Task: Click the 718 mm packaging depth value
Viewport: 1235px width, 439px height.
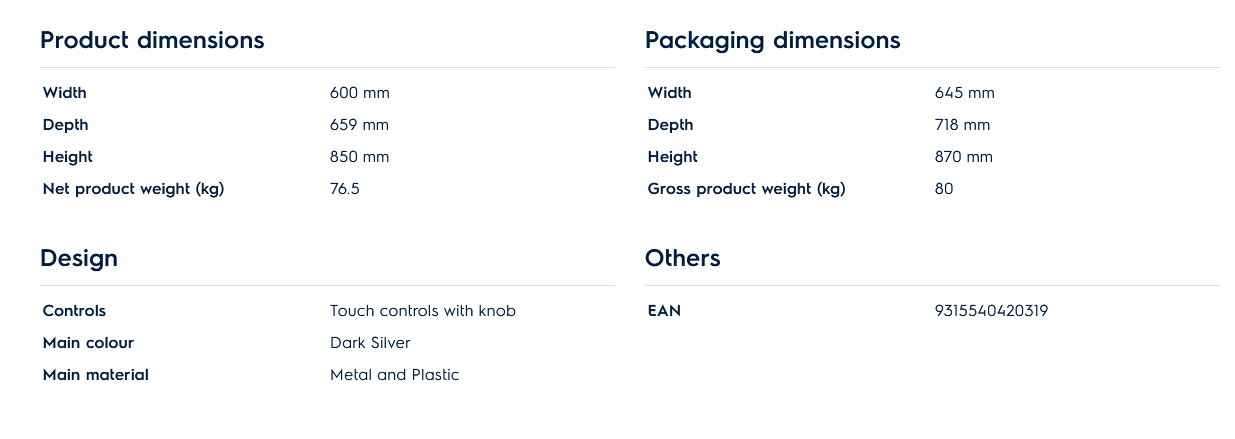Action: pos(962,125)
